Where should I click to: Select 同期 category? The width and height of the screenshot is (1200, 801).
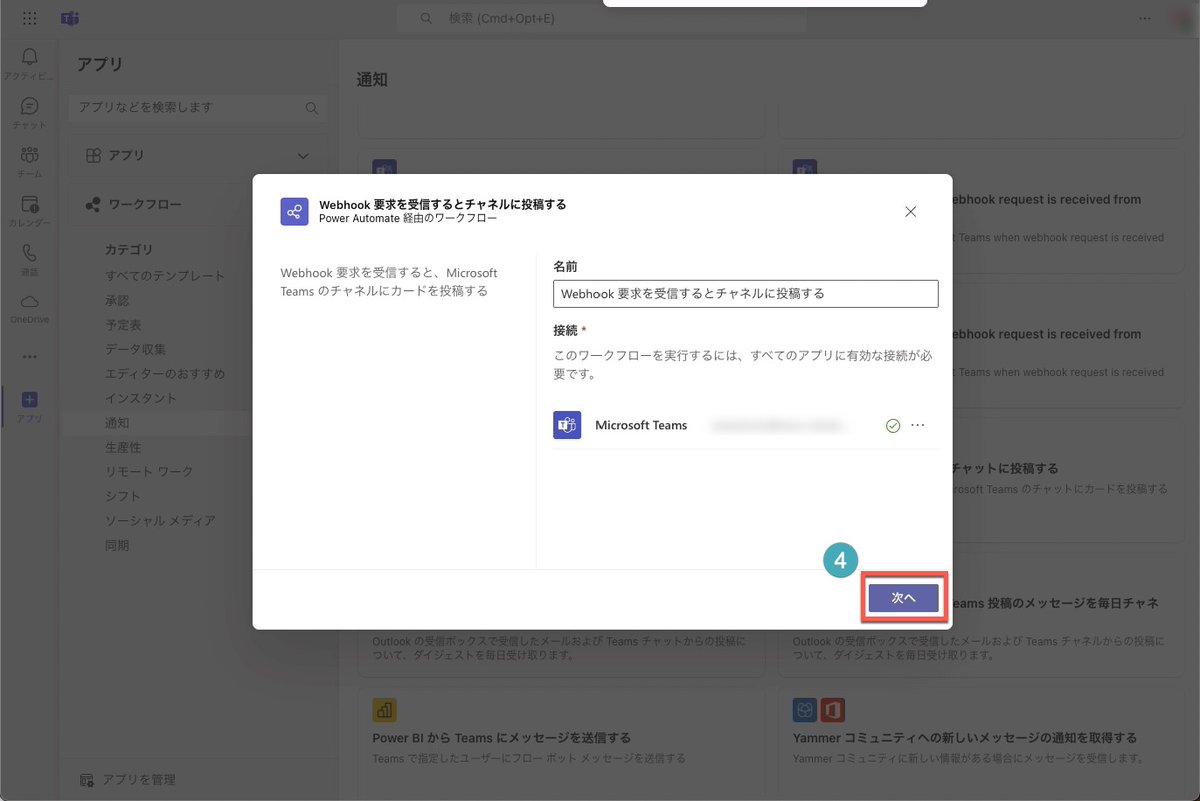(x=117, y=545)
